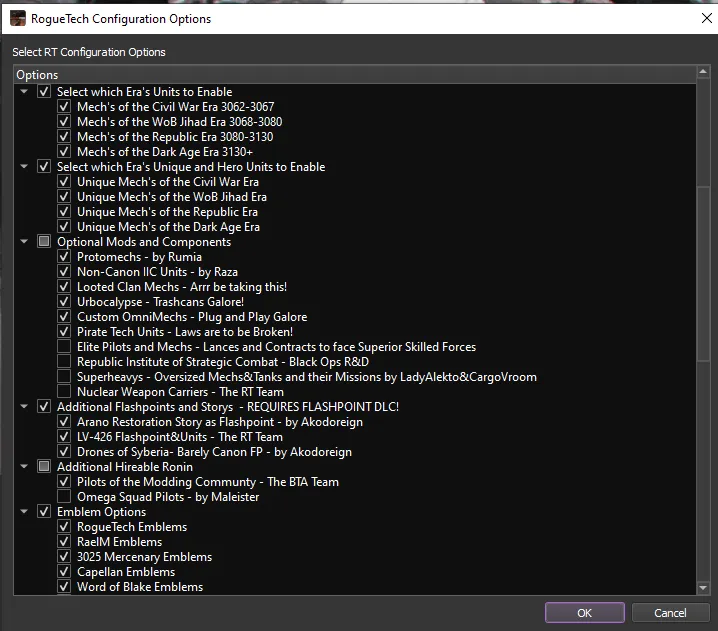718x631 pixels.
Task: Select the 'Nuclear Weapon Carriers - The RT Team' text
Action: coord(180,392)
